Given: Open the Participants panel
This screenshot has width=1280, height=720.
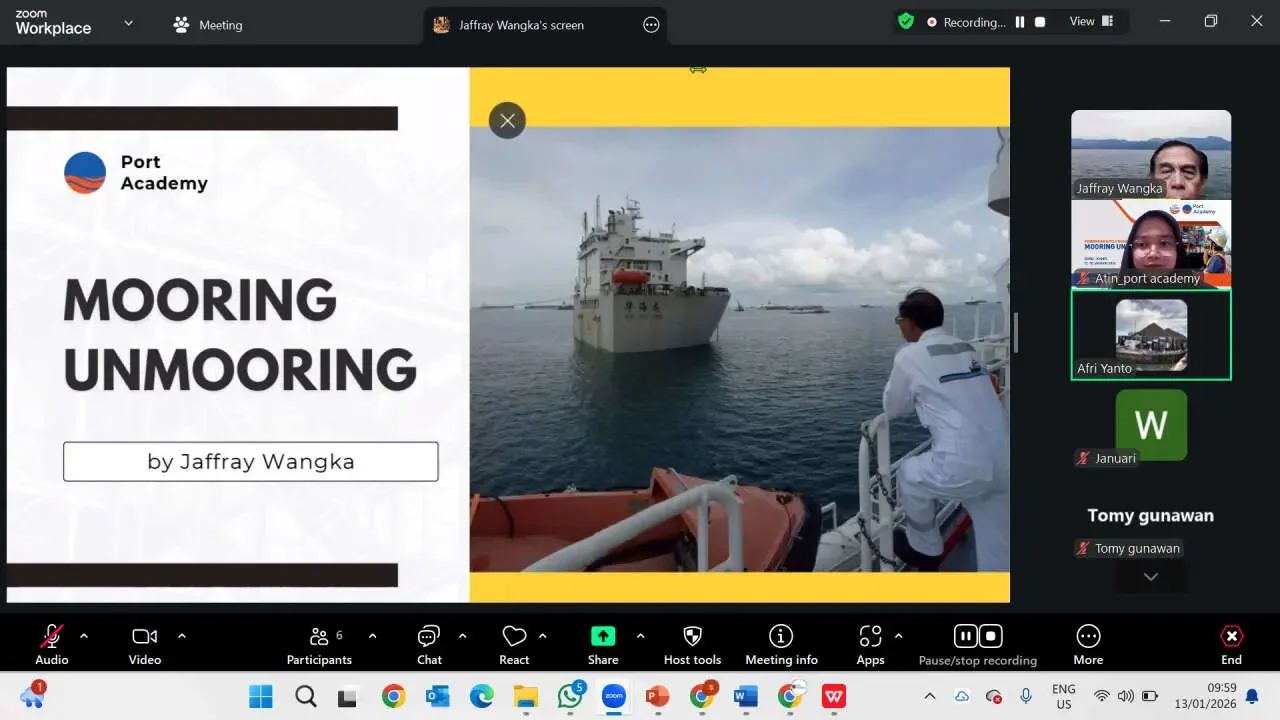Looking at the screenshot, I should tap(319, 644).
